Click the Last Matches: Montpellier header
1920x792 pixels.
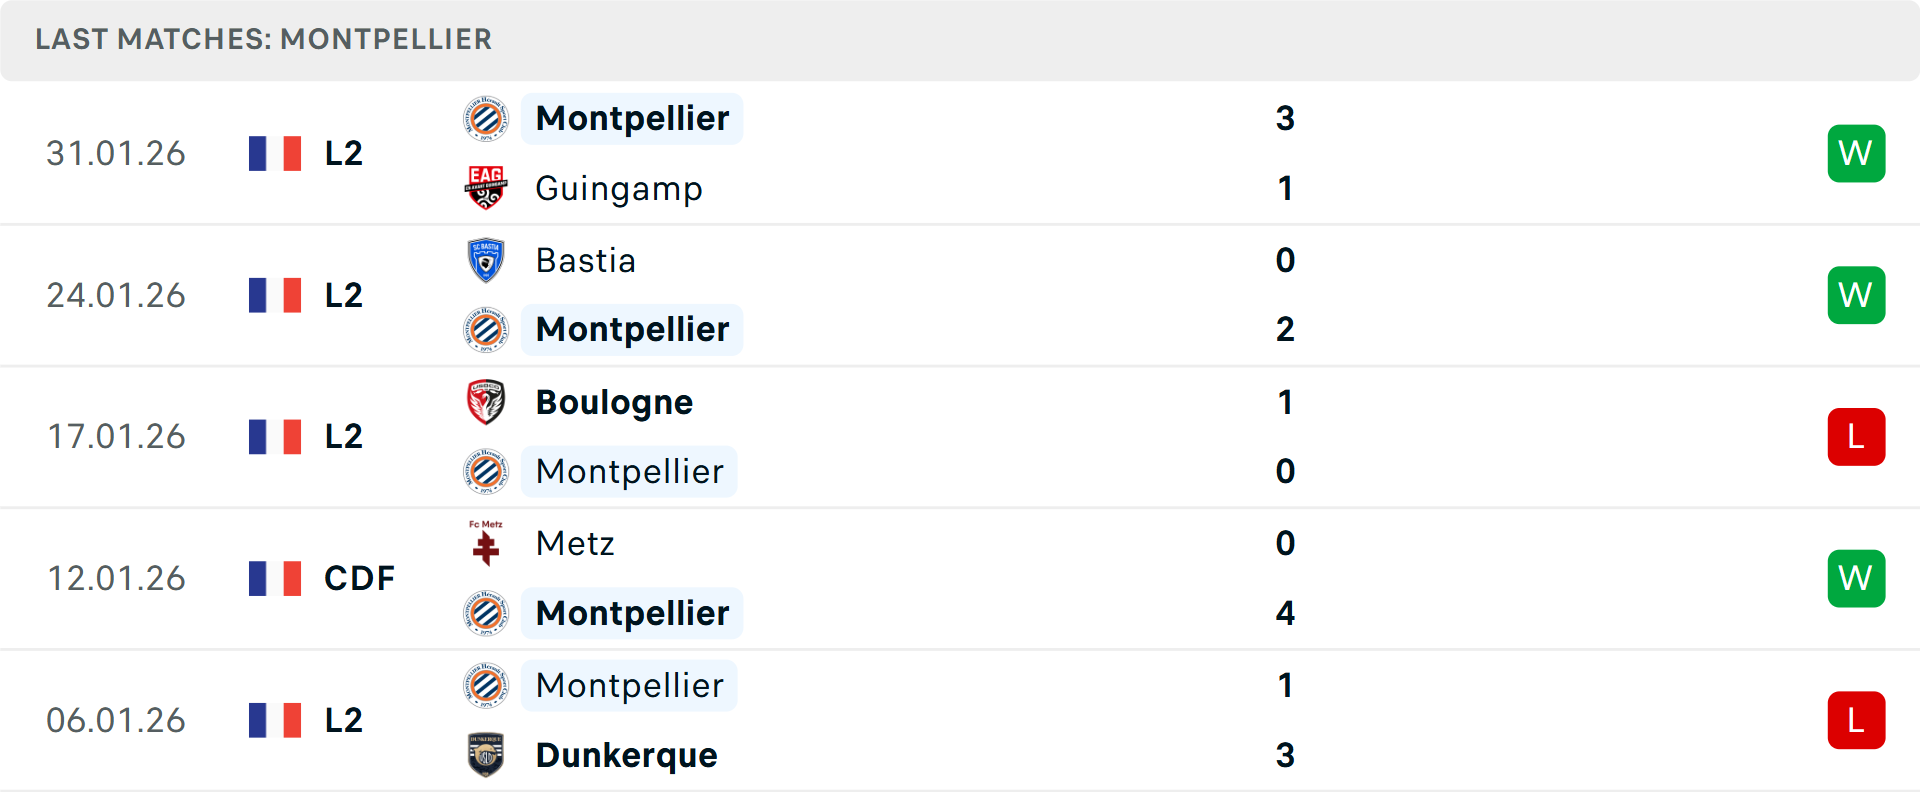coord(263,39)
